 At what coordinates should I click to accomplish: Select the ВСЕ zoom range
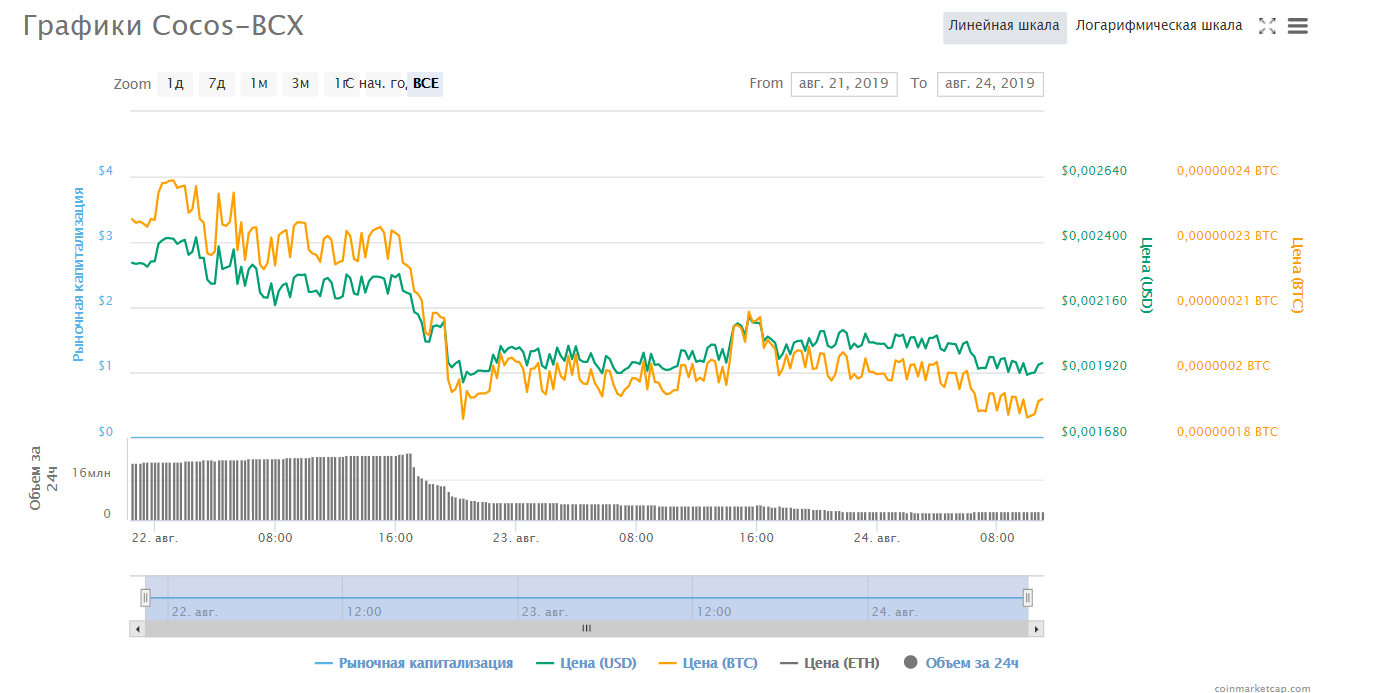pyautogui.click(x=425, y=84)
